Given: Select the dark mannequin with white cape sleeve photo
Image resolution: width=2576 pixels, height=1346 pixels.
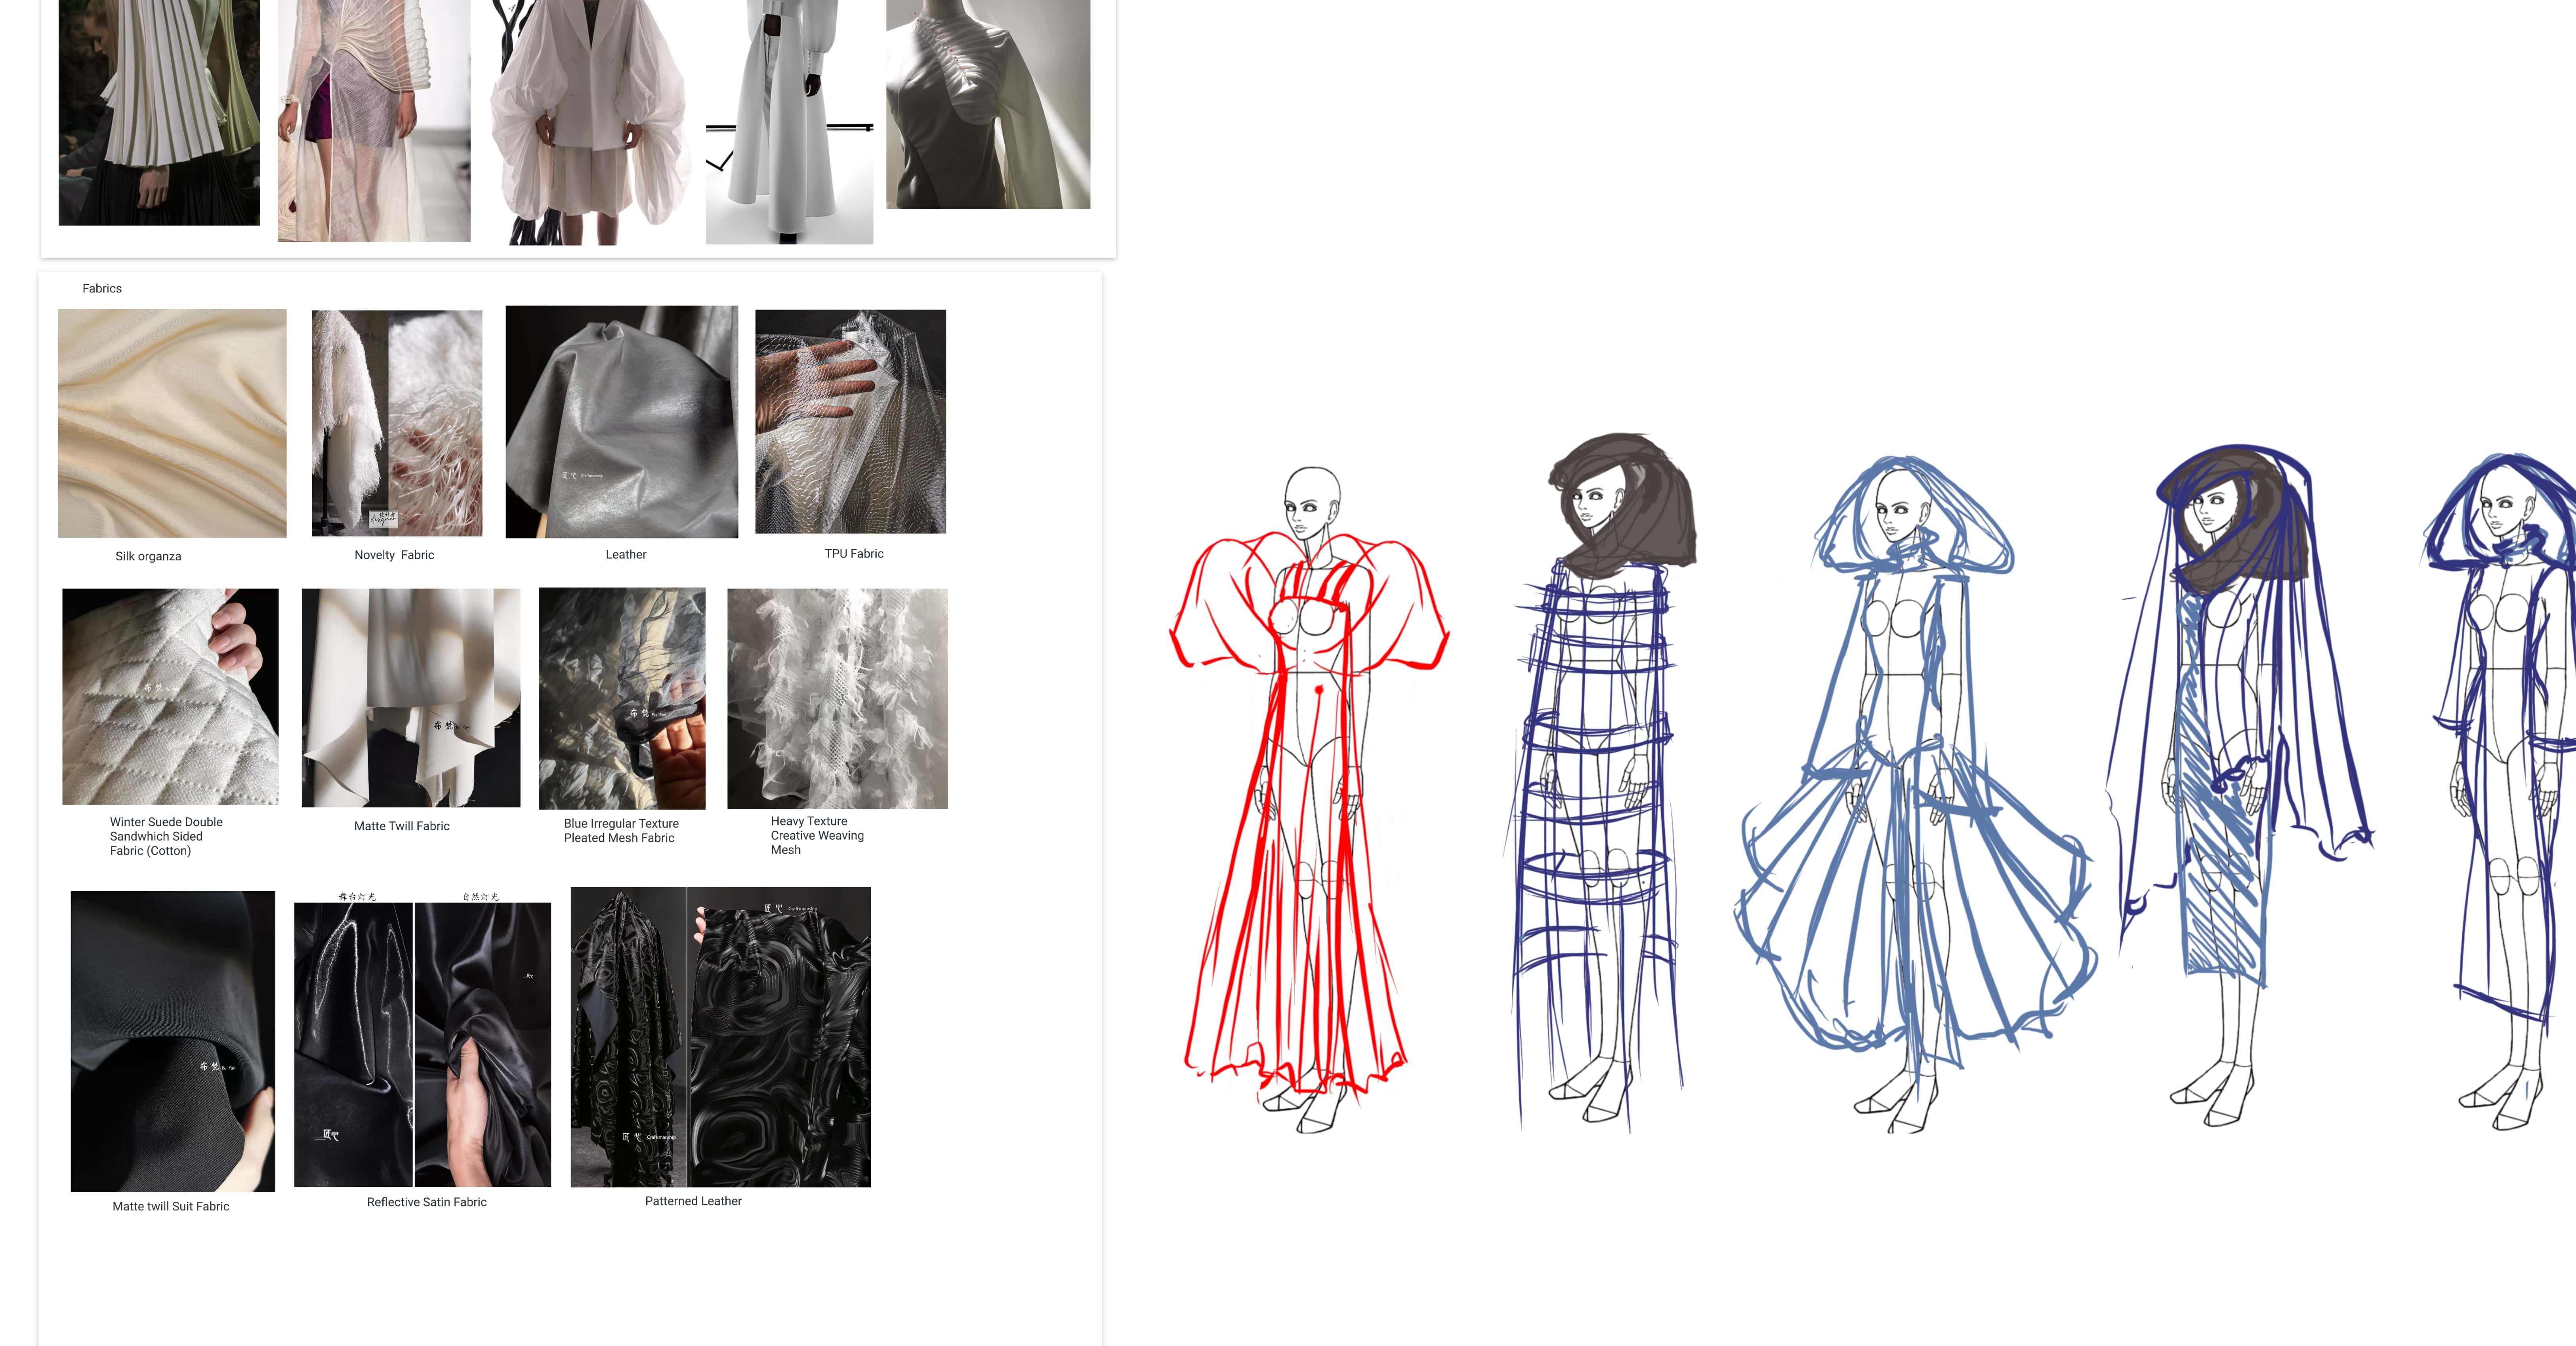Looking at the screenshot, I should coord(988,104).
